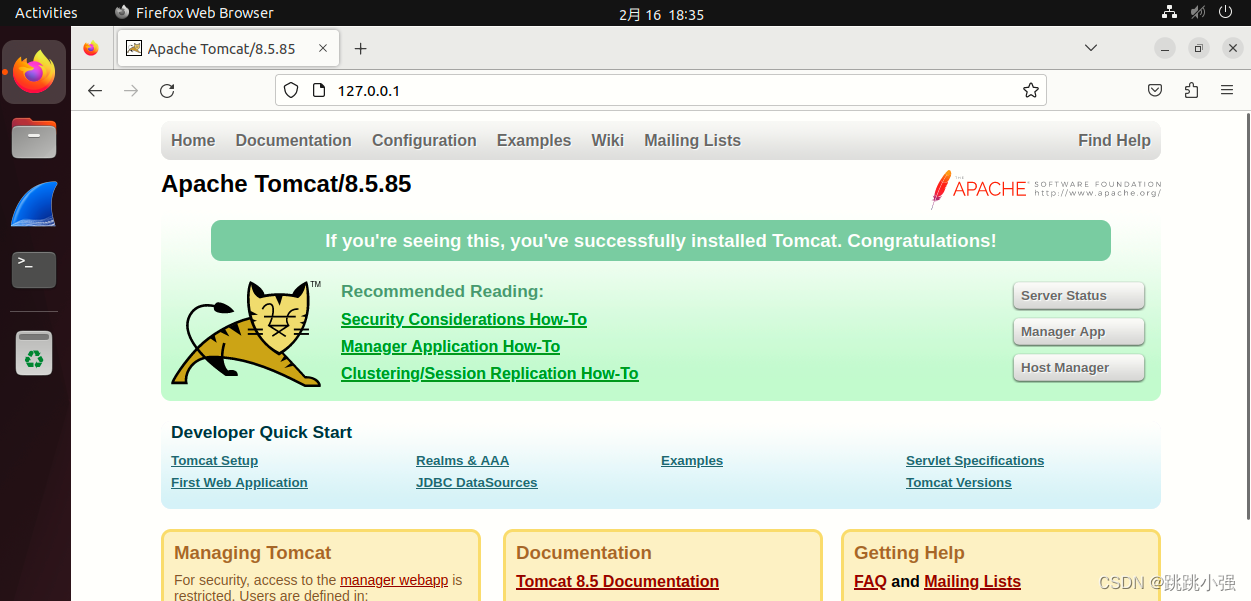The height and width of the screenshot is (601, 1251).
Task: Open the Activities overview
Action: click(x=46, y=13)
